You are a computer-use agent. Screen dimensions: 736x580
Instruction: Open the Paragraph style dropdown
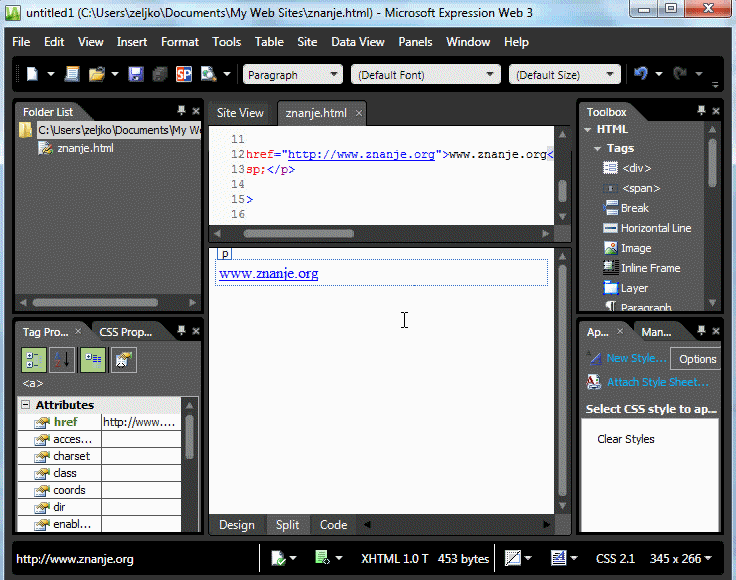(293, 75)
